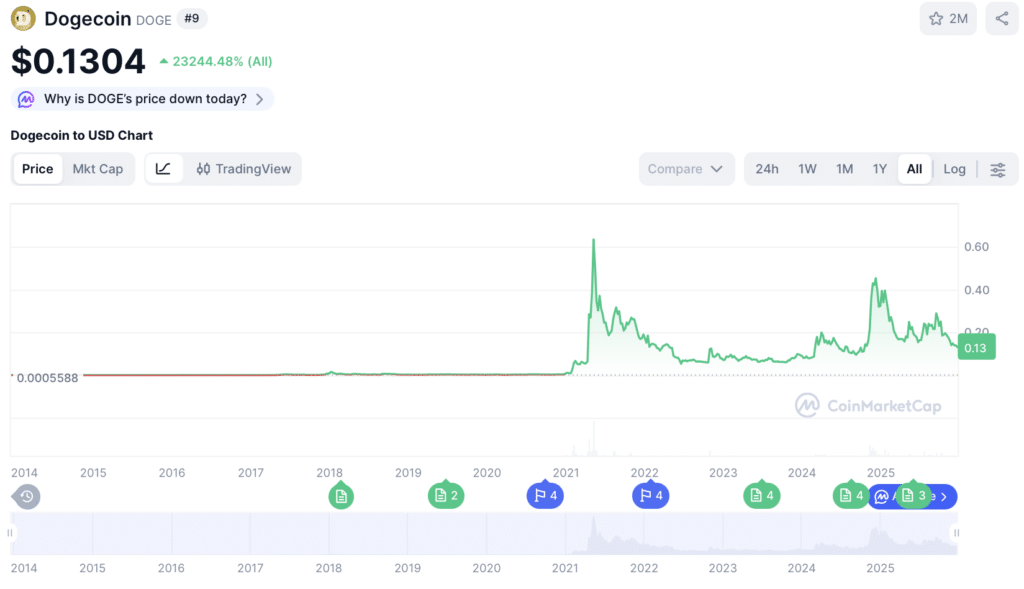Expand the Compare dropdown
Image resolution: width=1024 pixels, height=589 pixels.
[x=686, y=169]
